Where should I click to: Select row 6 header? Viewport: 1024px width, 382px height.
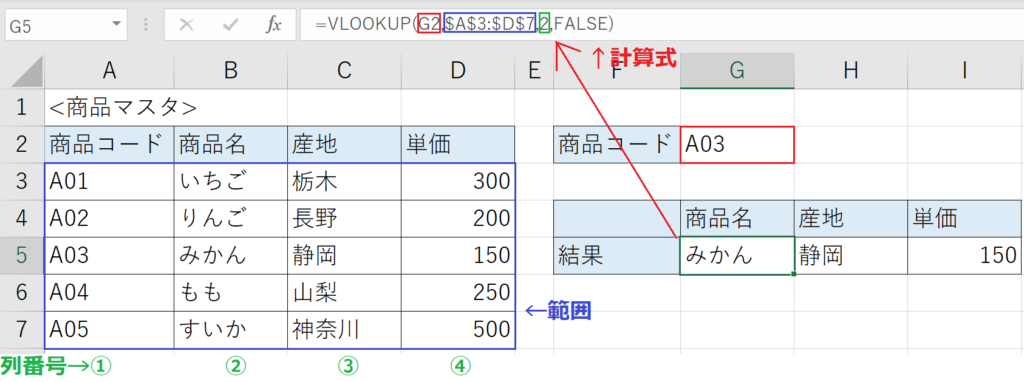point(22,293)
